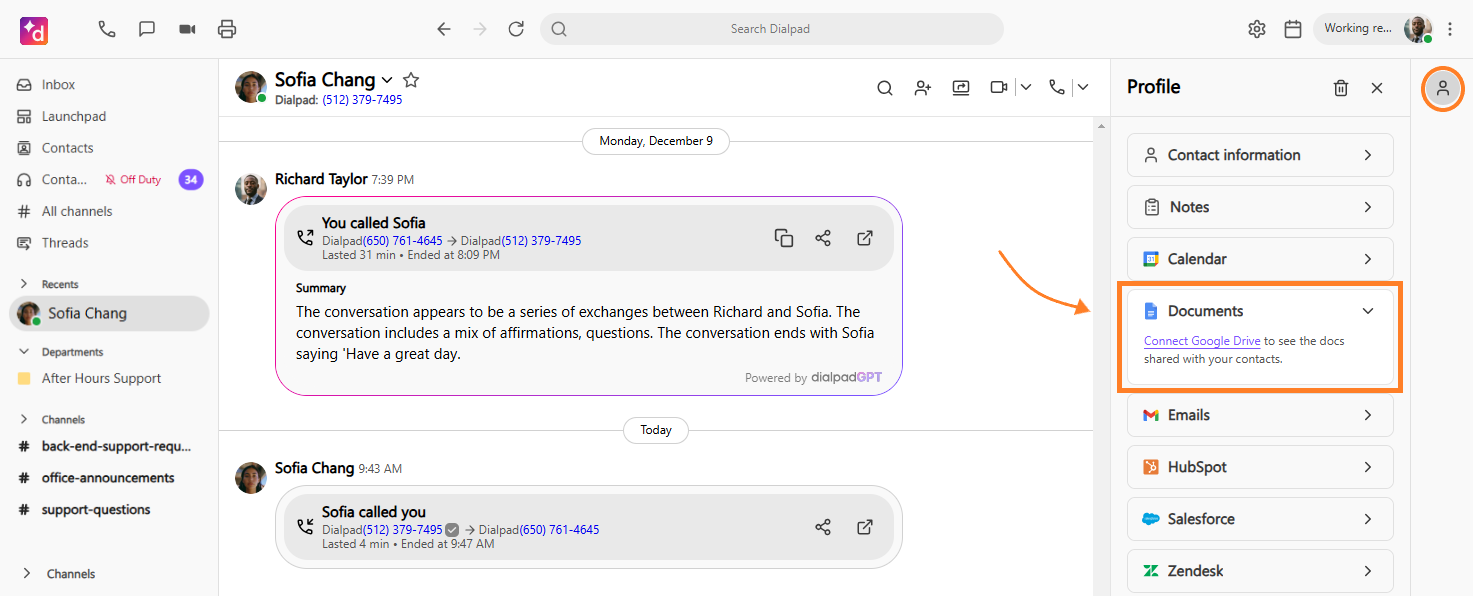This screenshot has height=596, width=1473.
Task: Go forward with the right arrow
Action: click(480, 29)
